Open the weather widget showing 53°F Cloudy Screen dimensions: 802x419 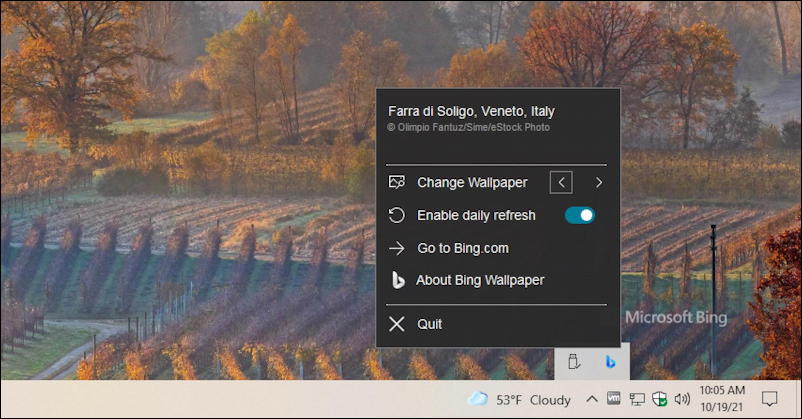click(x=519, y=400)
